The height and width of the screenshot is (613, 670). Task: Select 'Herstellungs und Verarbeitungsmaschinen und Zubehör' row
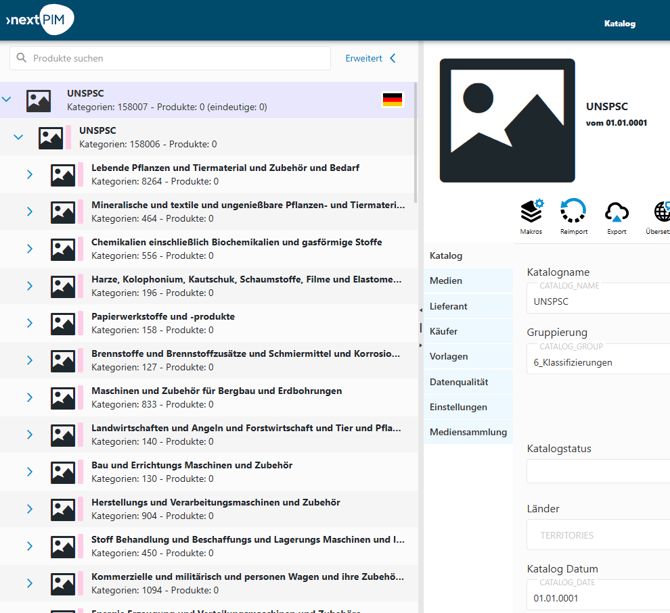(x=209, y=509)
